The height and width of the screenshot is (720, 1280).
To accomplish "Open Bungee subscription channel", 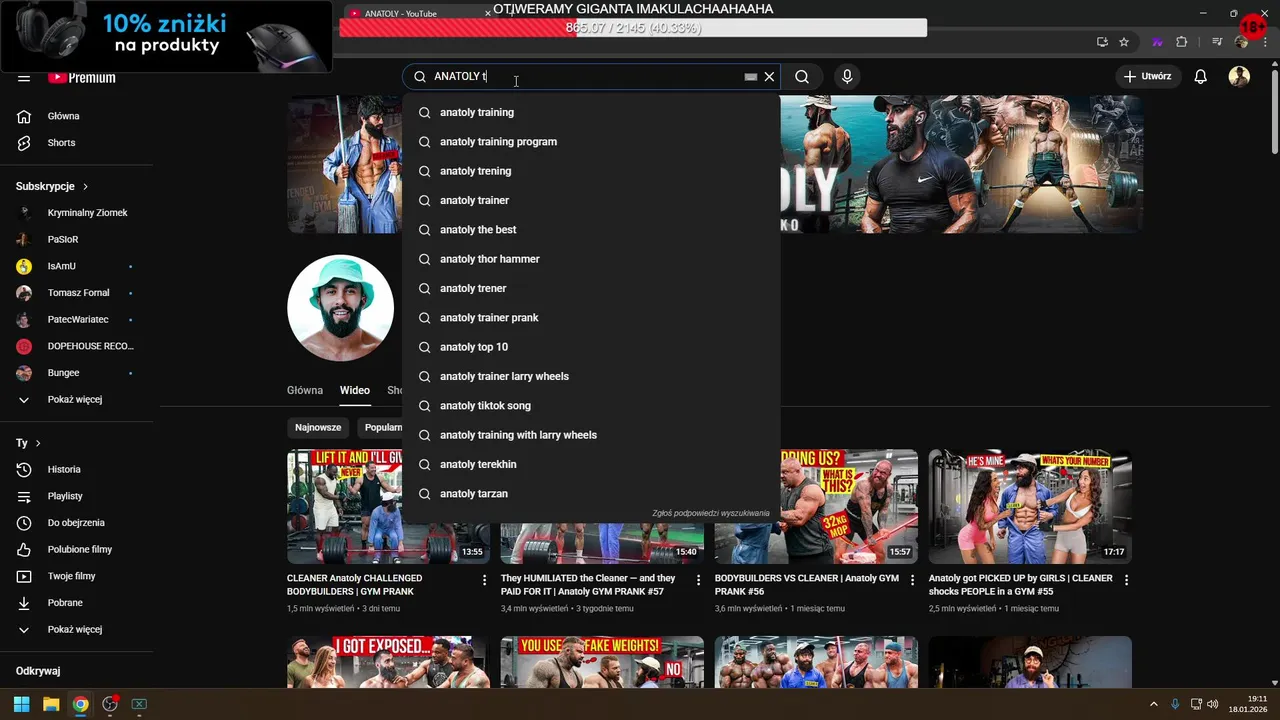I will [x=78, y=373].
